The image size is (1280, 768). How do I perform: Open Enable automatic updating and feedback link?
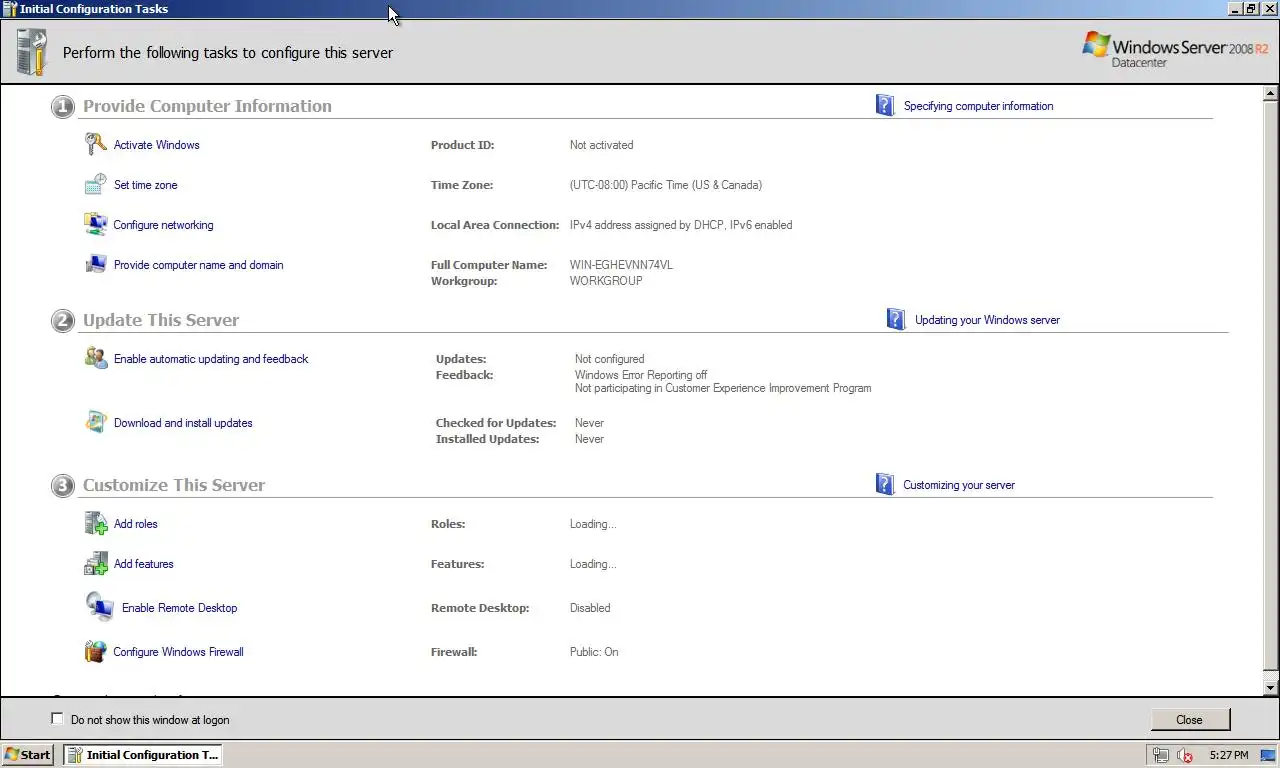pyautogui.click(x=211, y=359)
